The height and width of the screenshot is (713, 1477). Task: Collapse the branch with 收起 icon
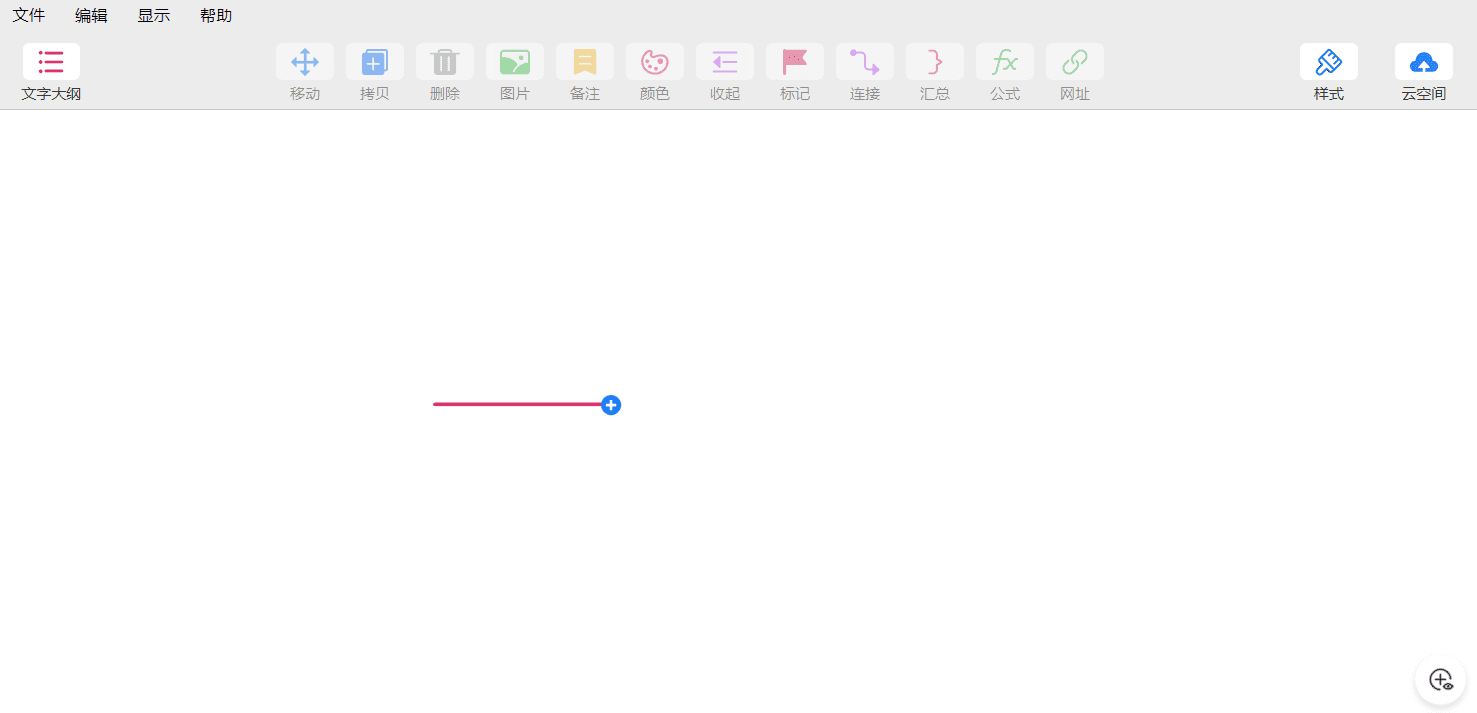point(725,62)
